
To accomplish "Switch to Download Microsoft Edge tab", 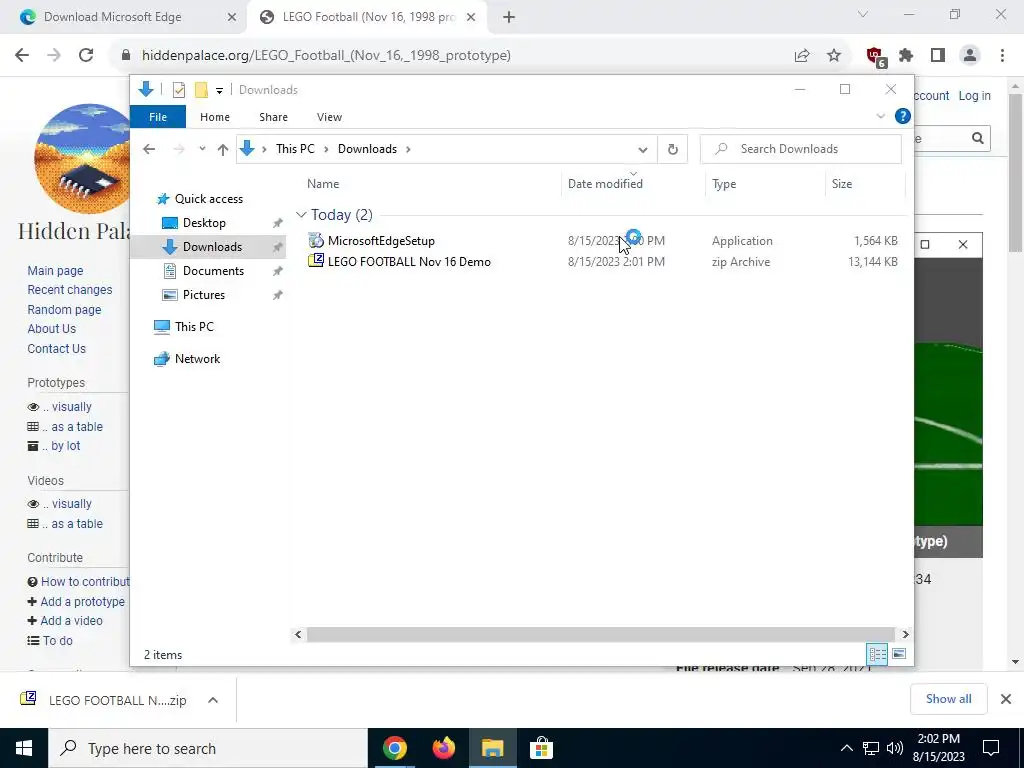I will click(x=112, y=17).
